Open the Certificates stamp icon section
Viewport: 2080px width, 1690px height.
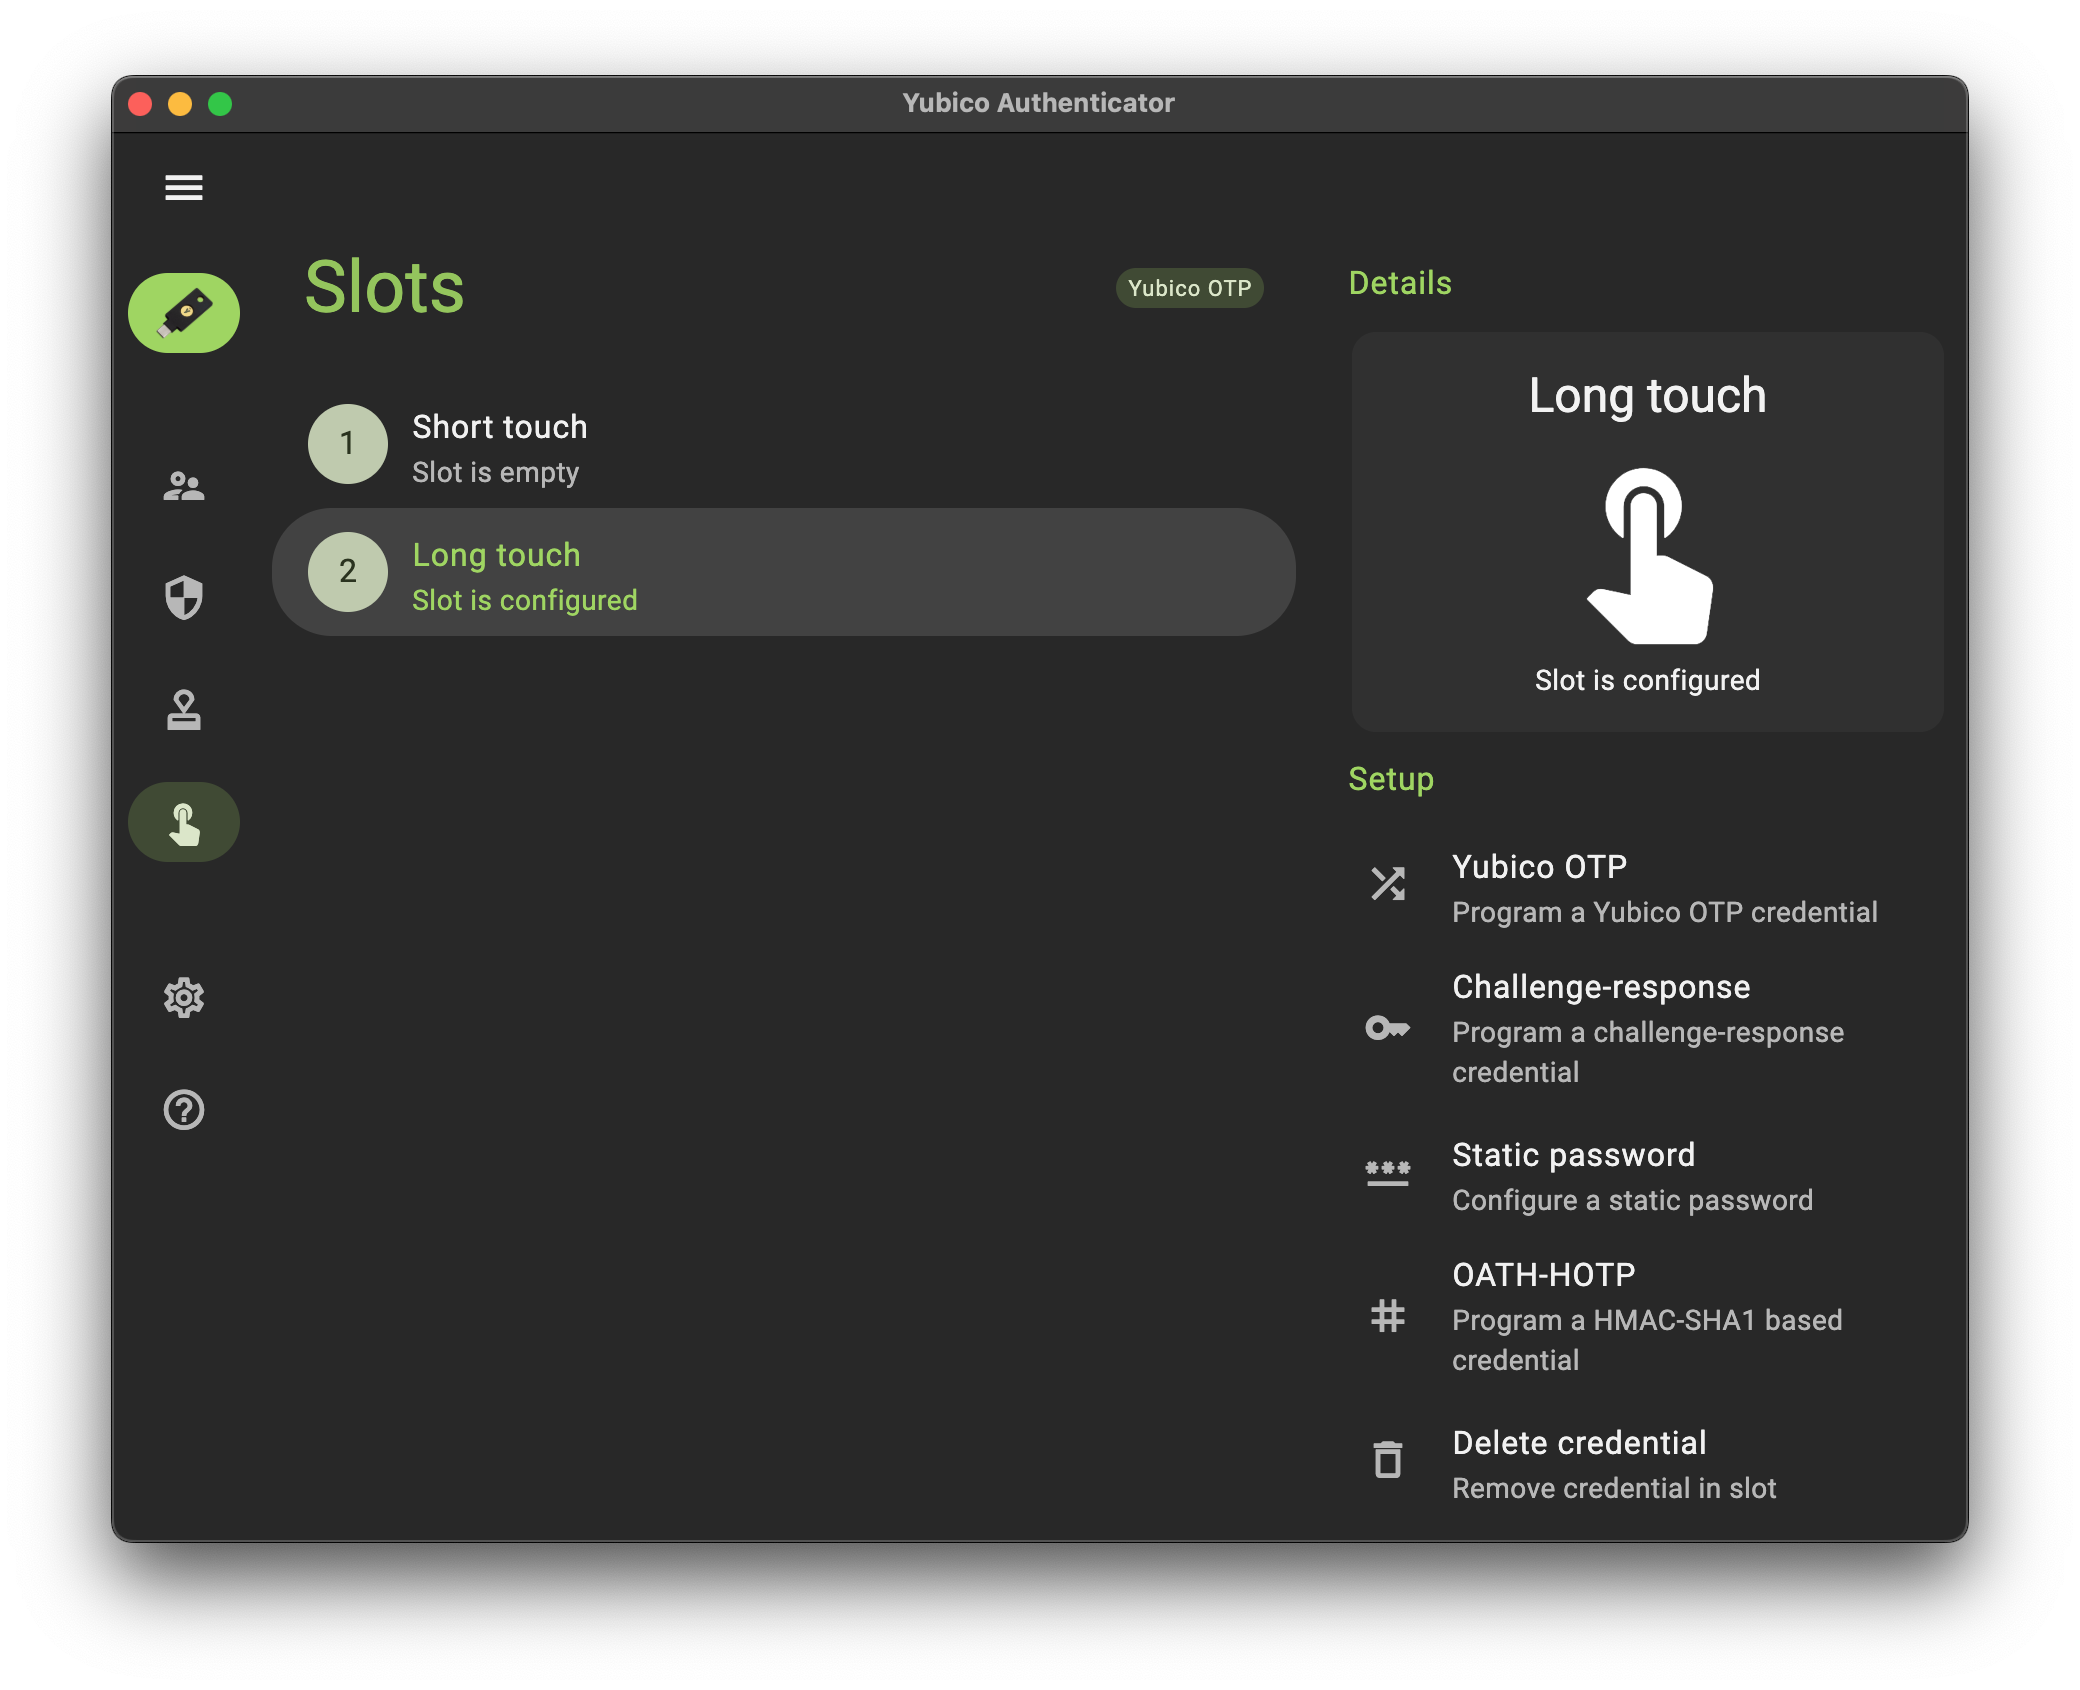184,710
